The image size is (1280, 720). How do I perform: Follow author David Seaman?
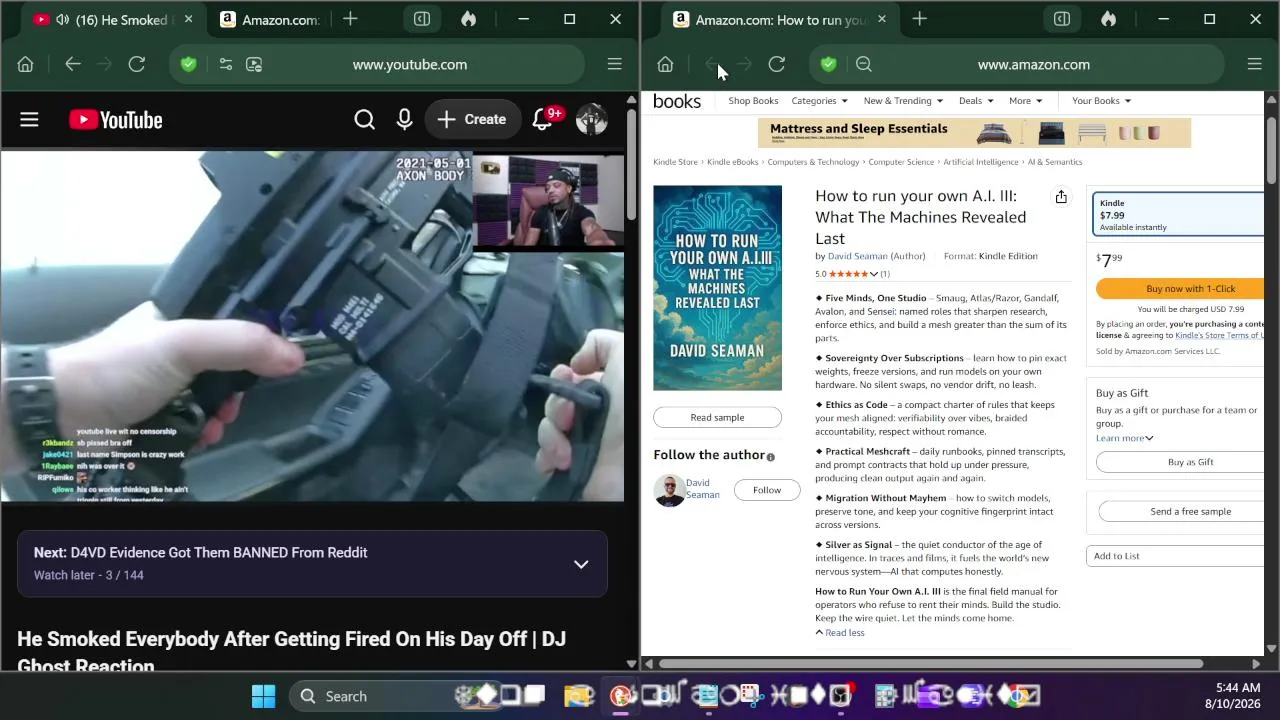[x=767, y=490]
